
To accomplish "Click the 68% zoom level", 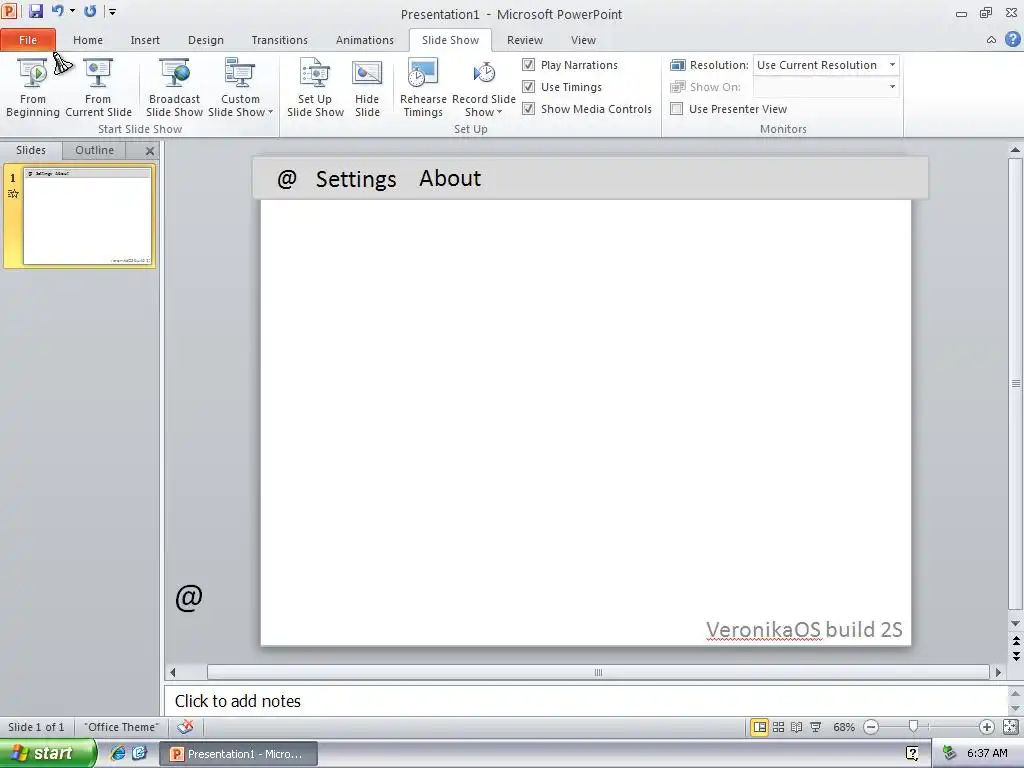I will 844,727.
